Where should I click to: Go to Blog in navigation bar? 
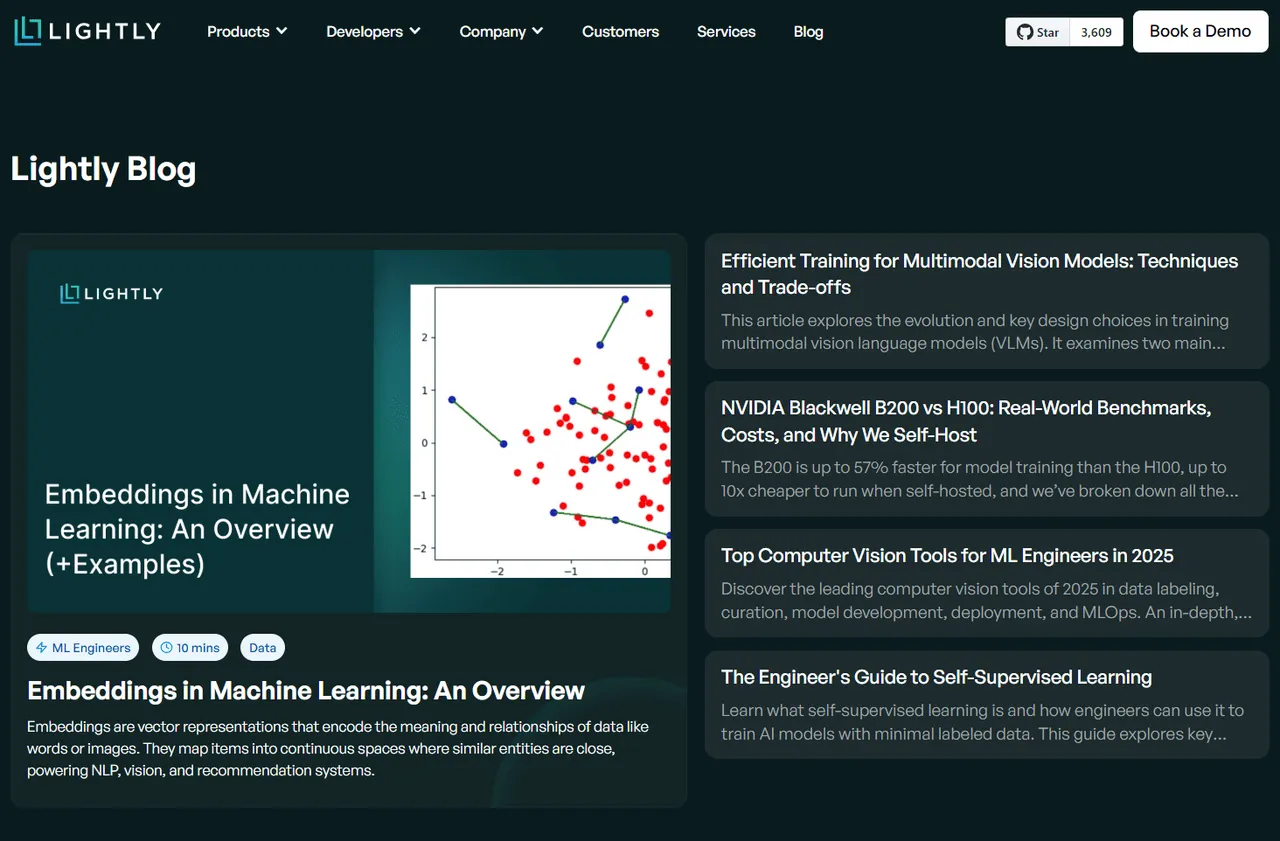point(808,31)
